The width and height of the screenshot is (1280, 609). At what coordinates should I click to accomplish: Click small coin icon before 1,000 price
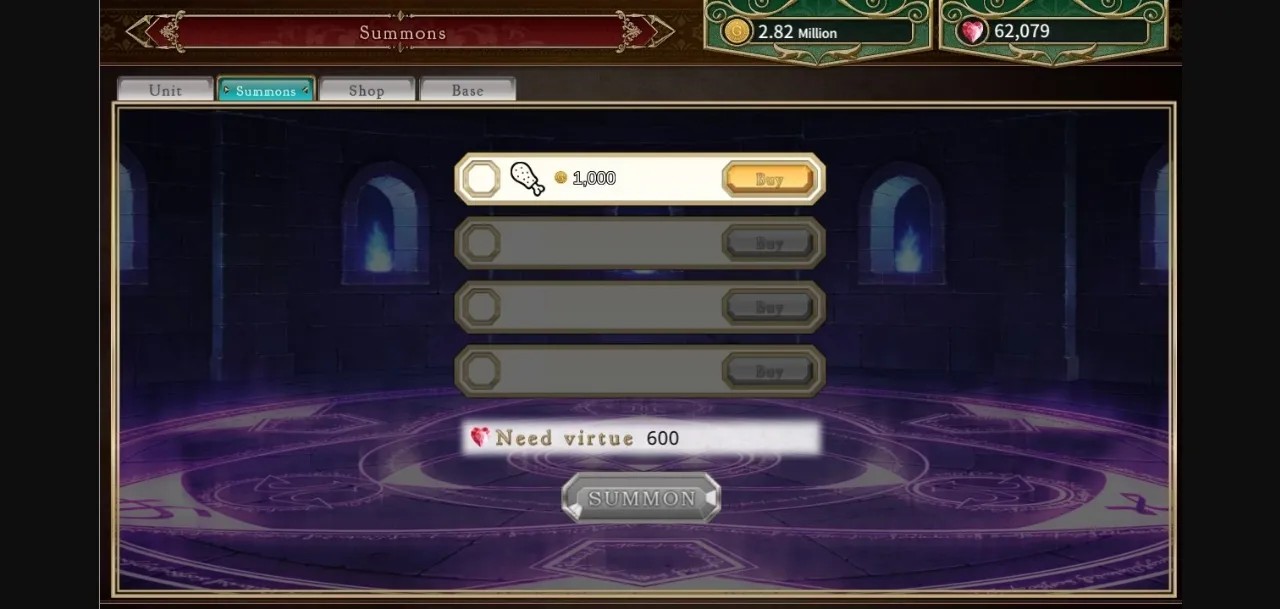point(560,178)
